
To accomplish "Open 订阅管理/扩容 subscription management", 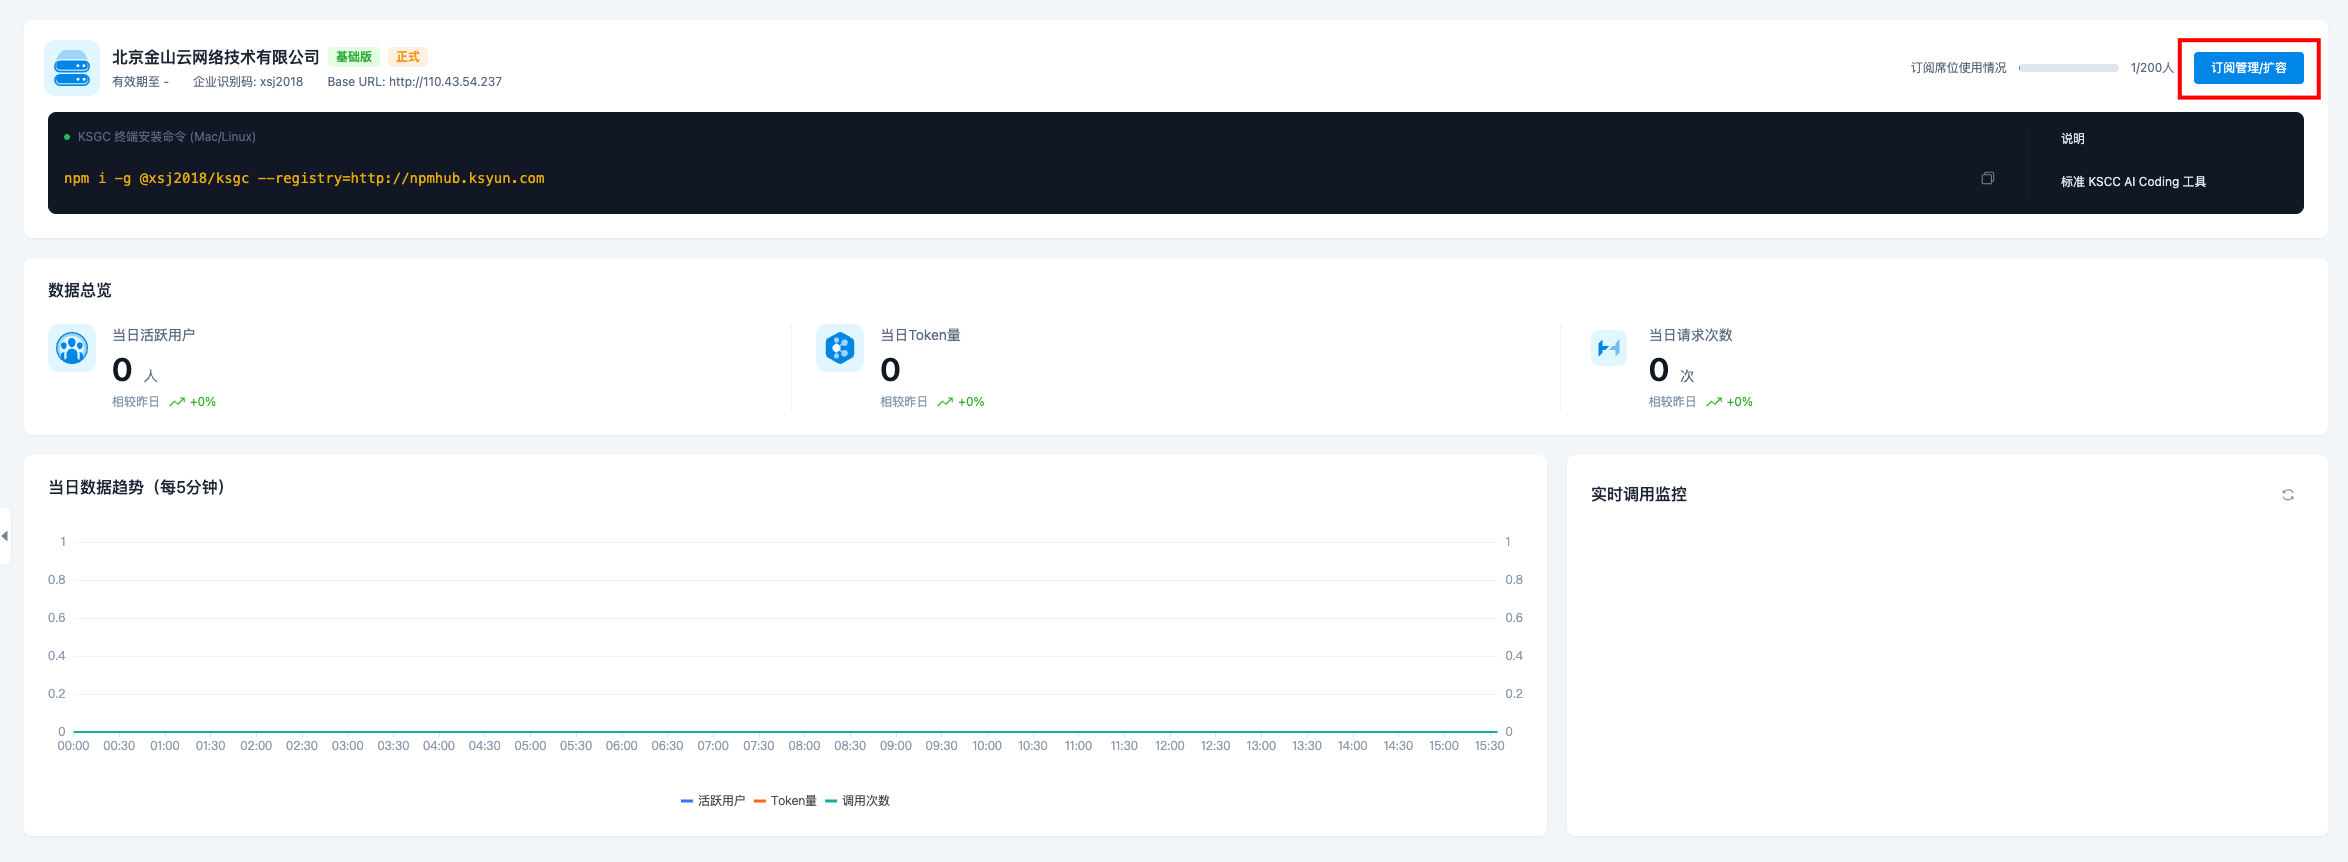I will [x=2248, y=68].
